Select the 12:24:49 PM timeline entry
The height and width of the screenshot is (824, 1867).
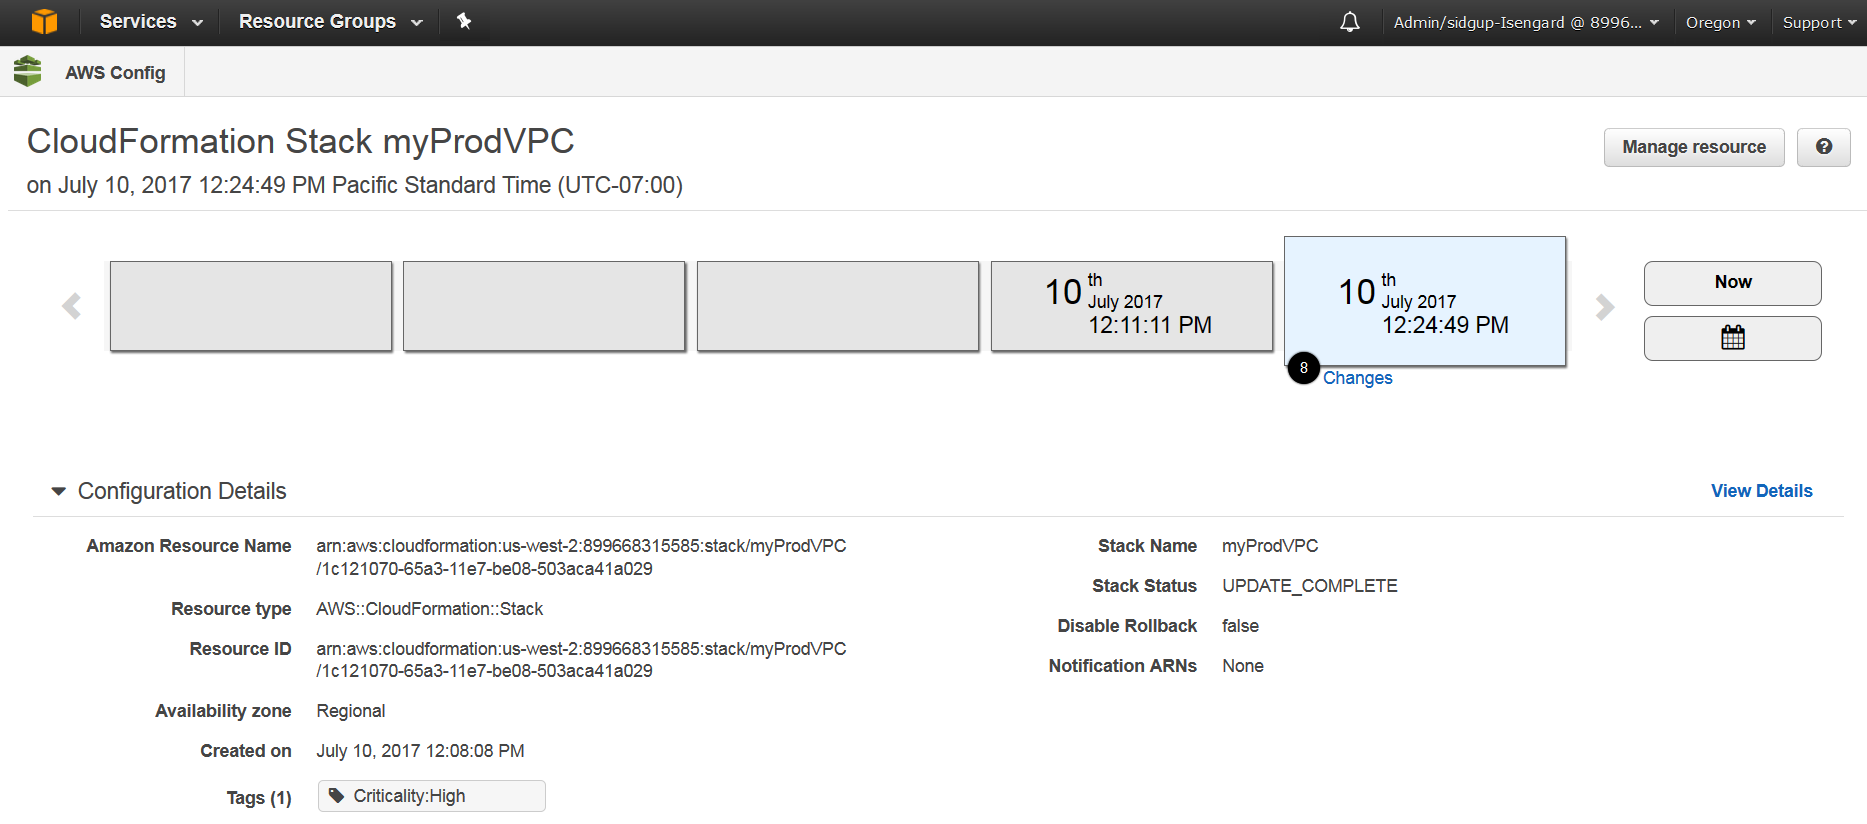pyautogui.click(x=1425, y=301)
